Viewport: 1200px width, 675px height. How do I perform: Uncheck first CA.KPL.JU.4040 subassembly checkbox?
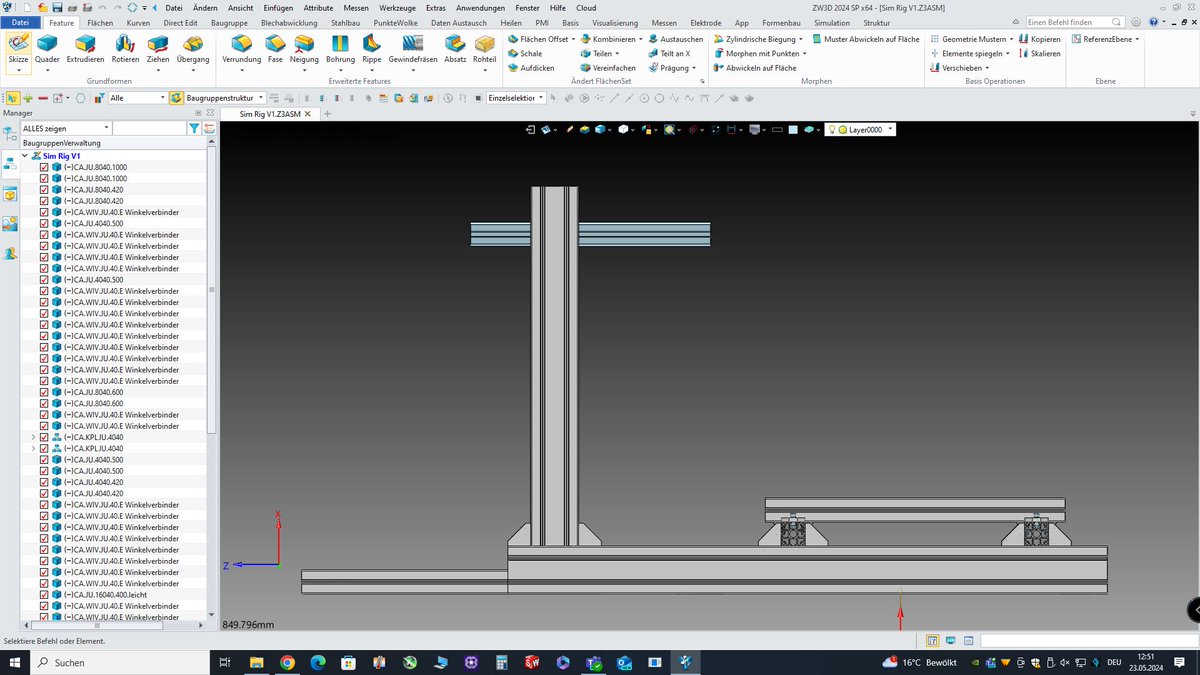click(44, 437)
